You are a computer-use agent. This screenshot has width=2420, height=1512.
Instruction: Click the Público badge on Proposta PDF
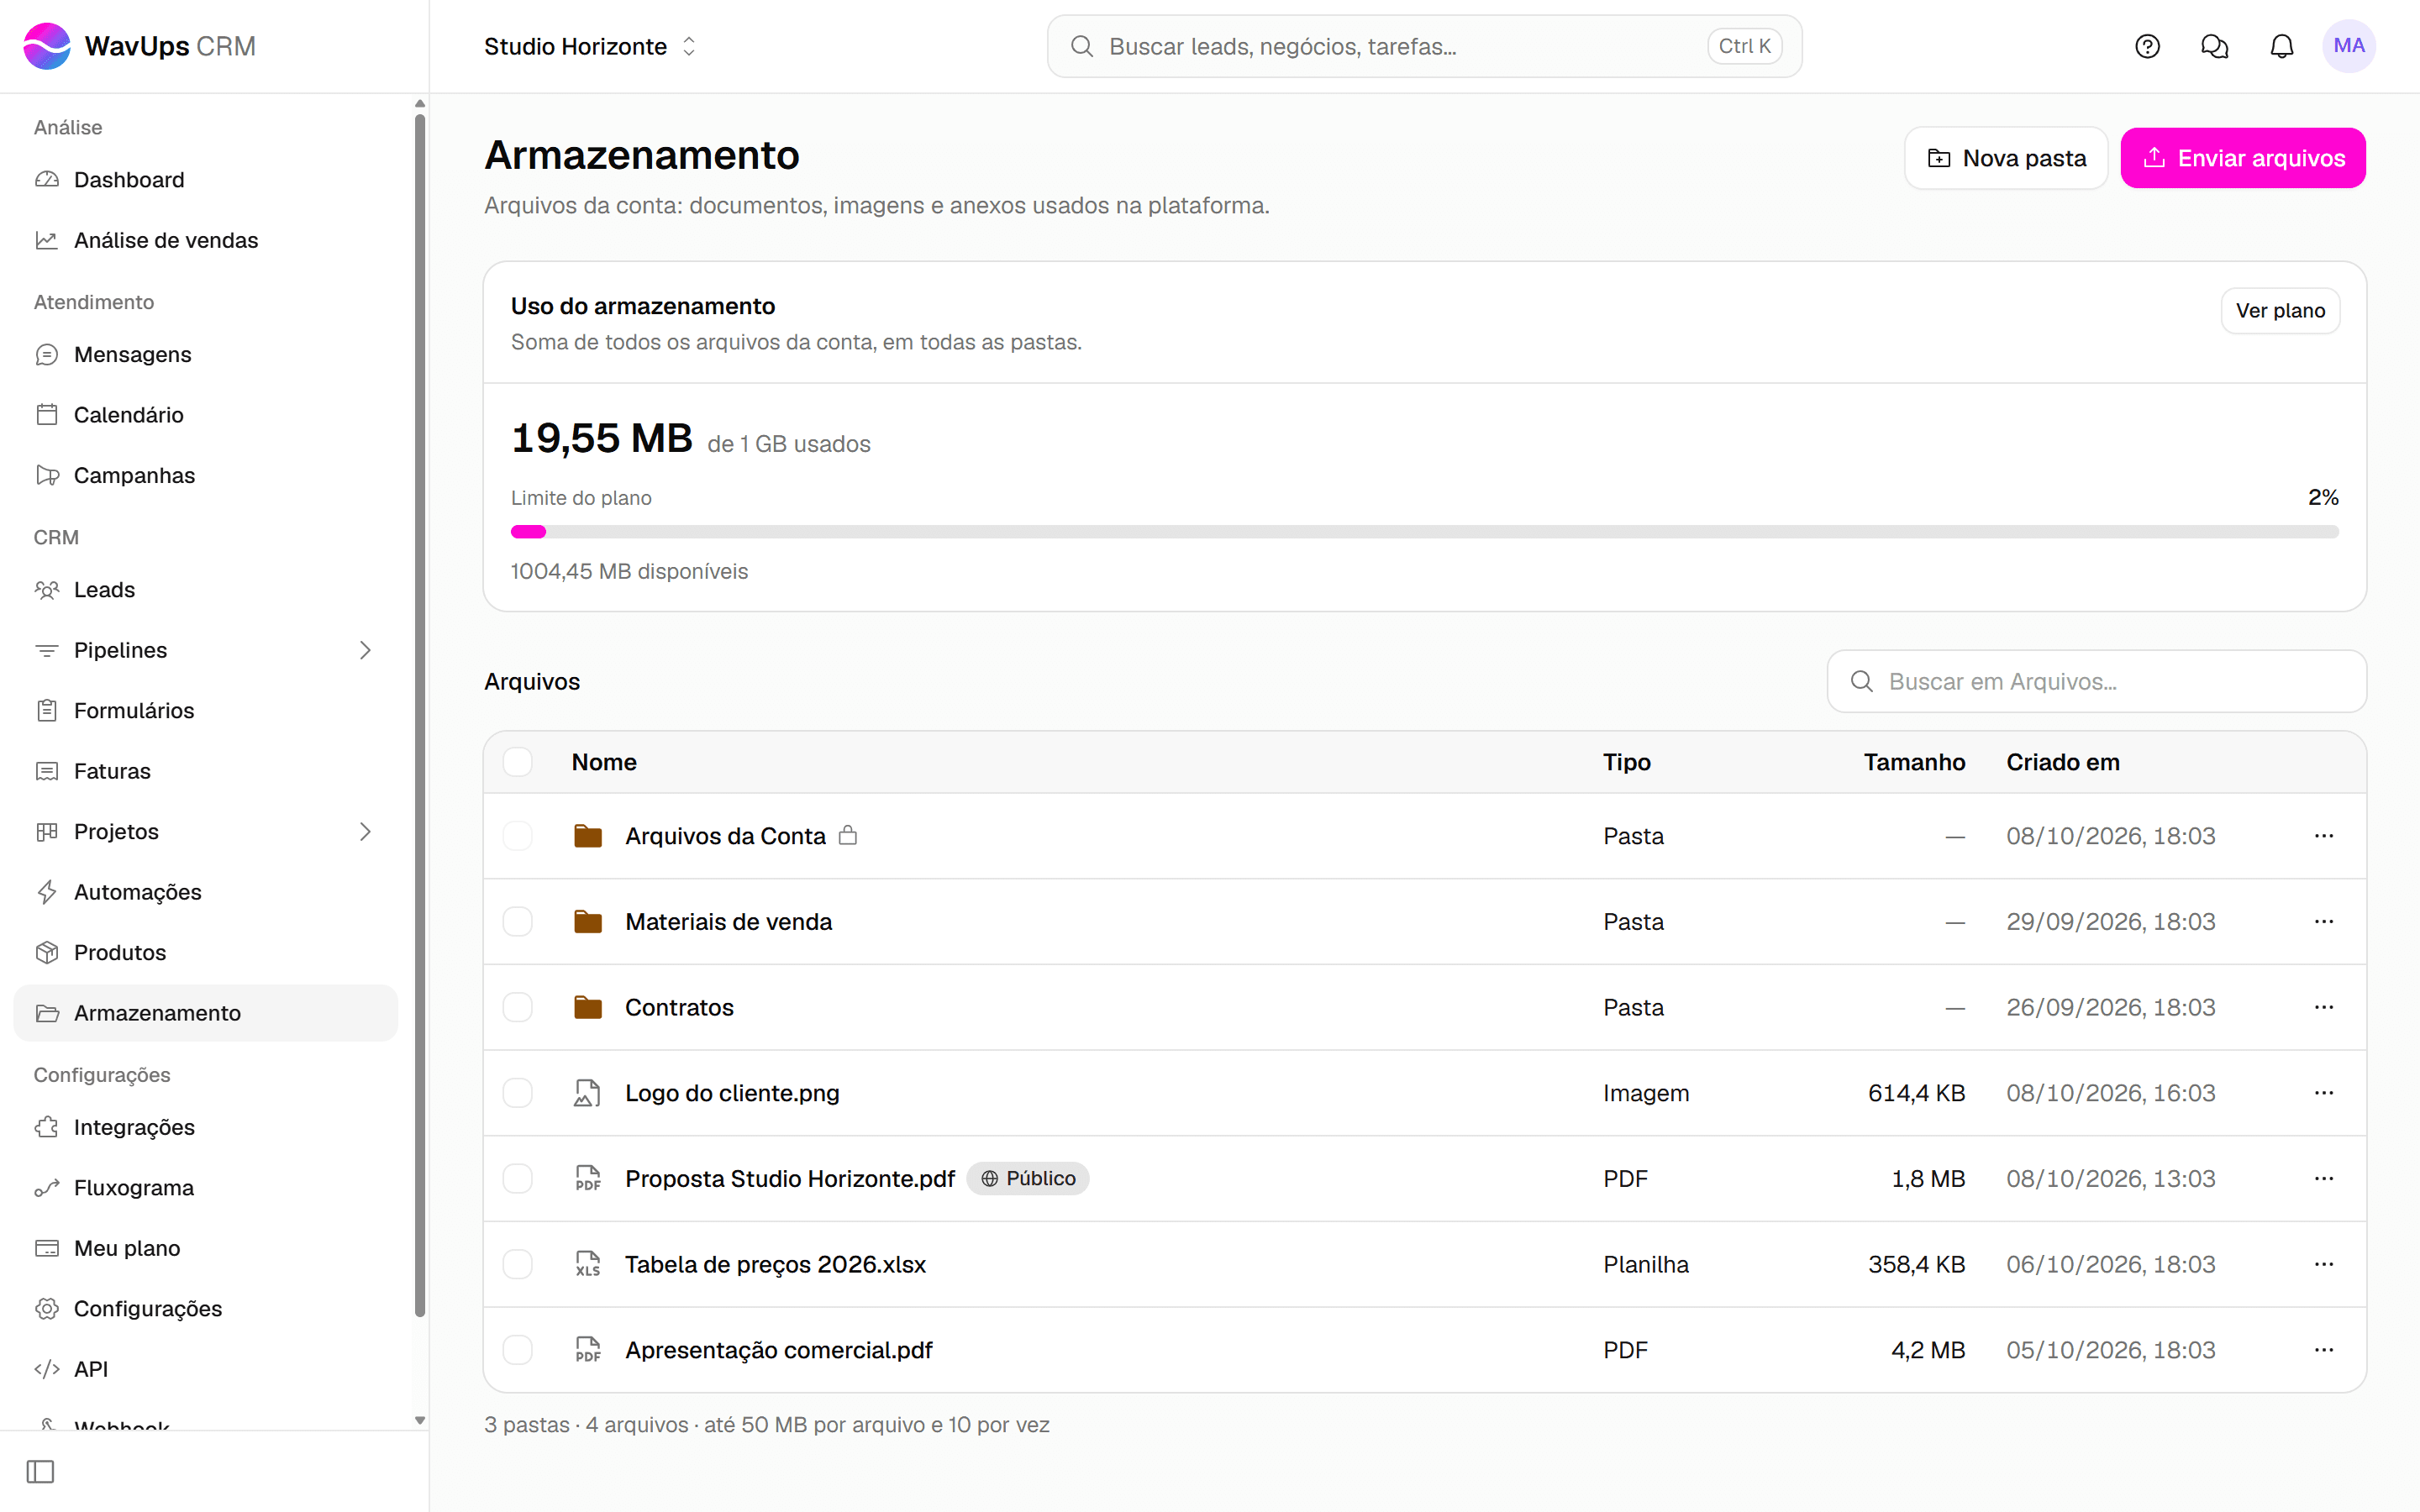click(1028, 1178)
